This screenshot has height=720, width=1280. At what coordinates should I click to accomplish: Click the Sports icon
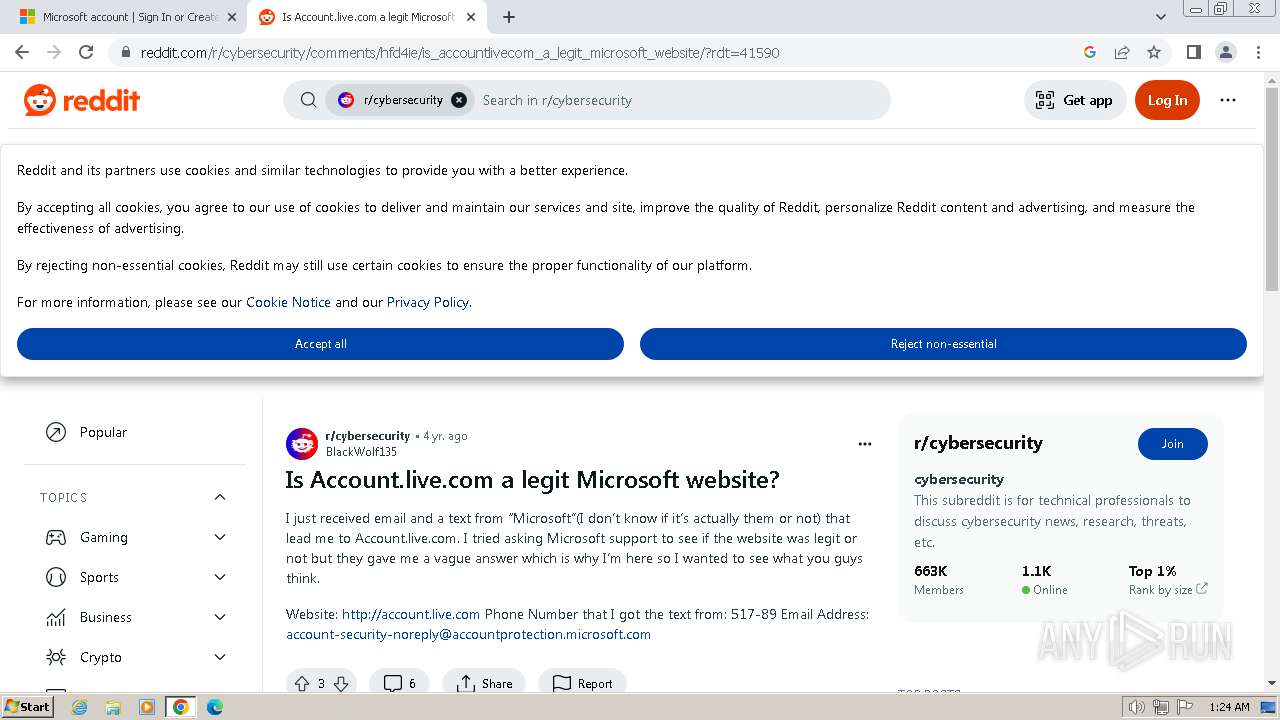(x=56, y=577)
